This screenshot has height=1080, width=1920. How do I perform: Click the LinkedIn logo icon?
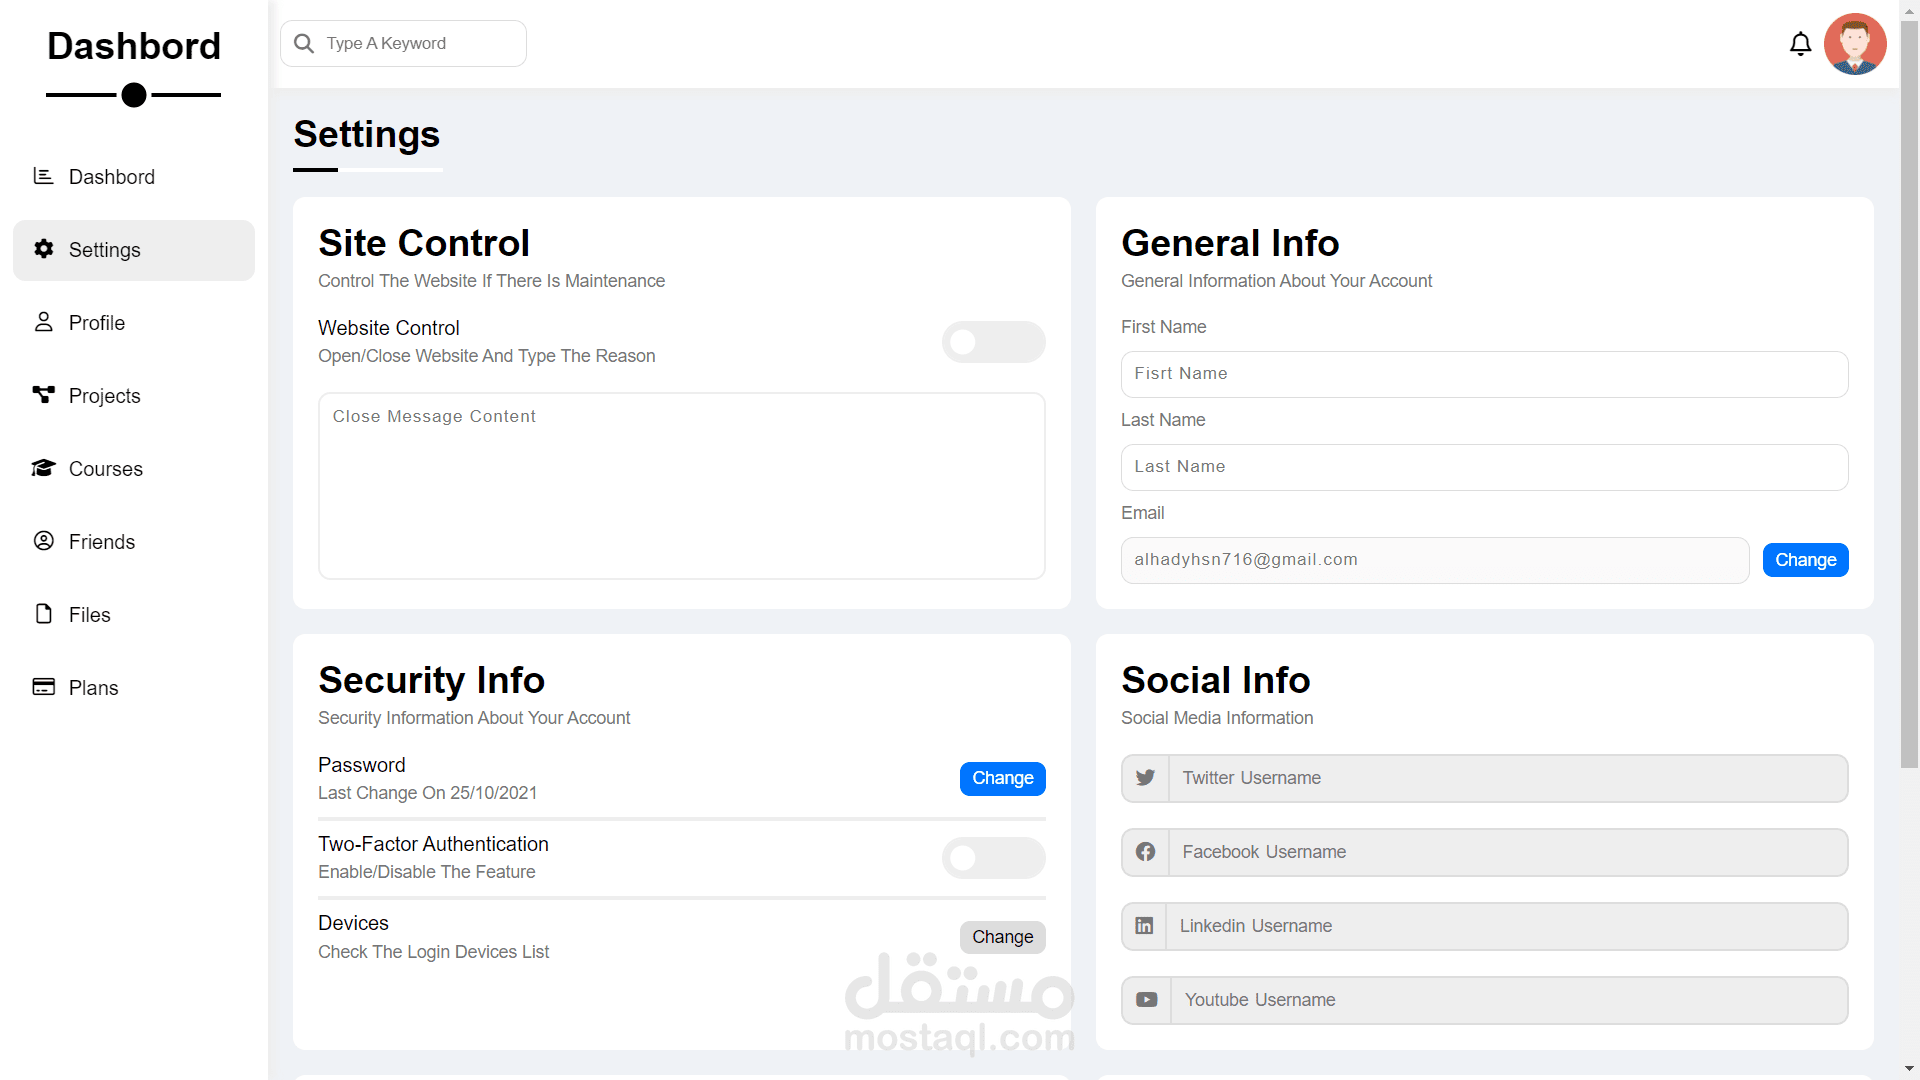[x=1144, y=926]
